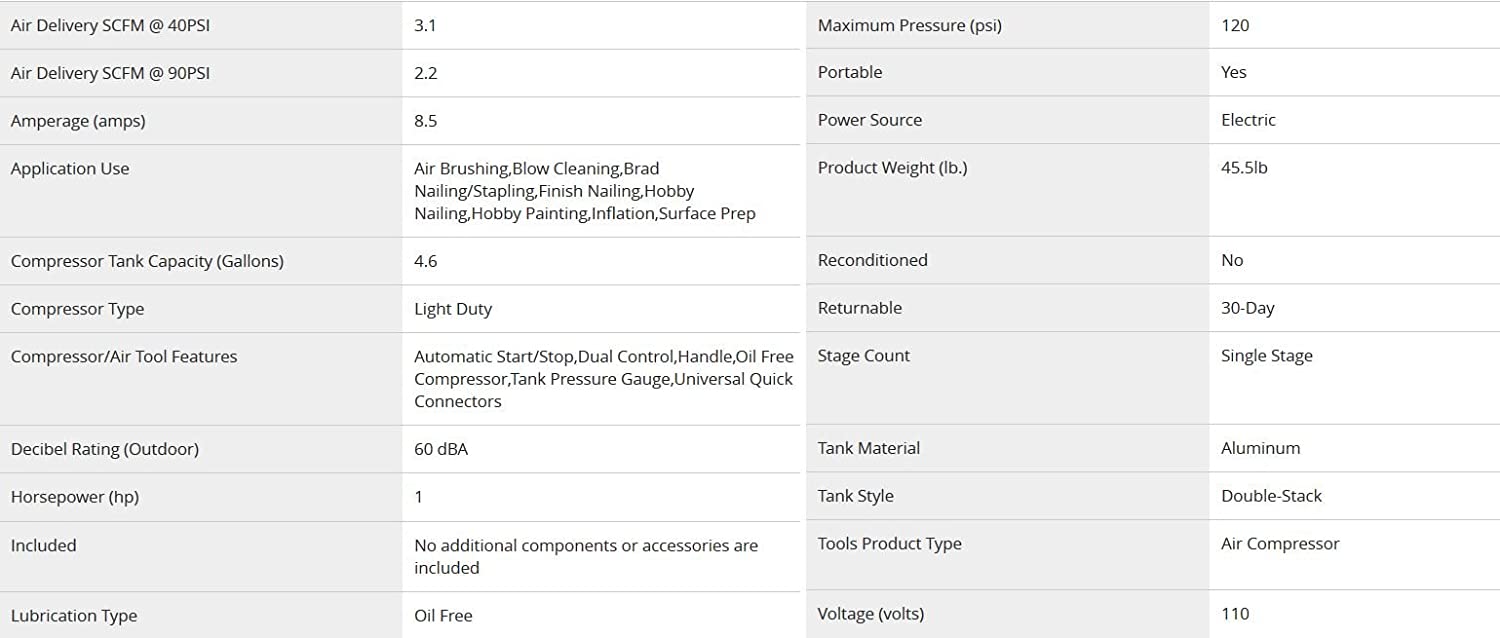
Task: Click the Air Delivery SCFM @ 40PSI label
Action: click(110, 26)
